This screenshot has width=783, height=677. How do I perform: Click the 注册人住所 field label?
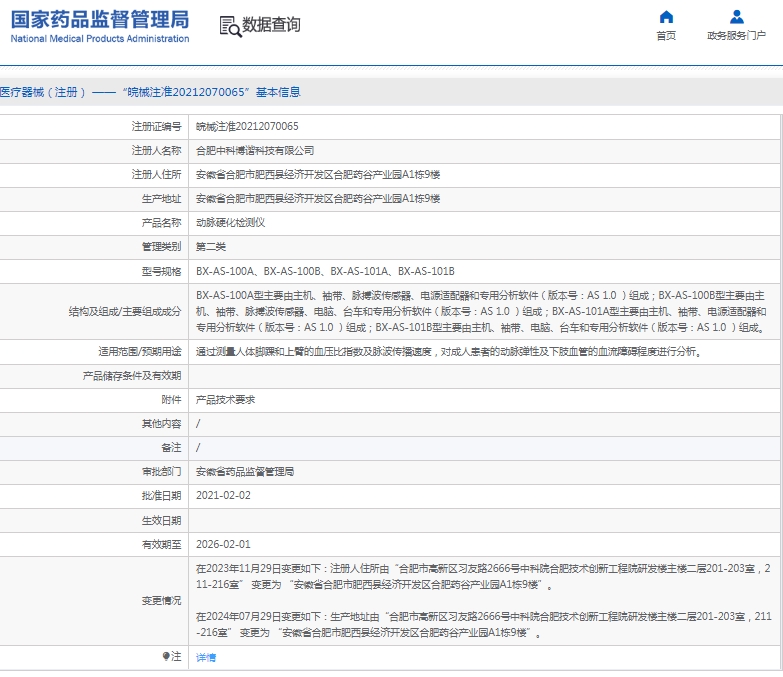tap(156, 174)
